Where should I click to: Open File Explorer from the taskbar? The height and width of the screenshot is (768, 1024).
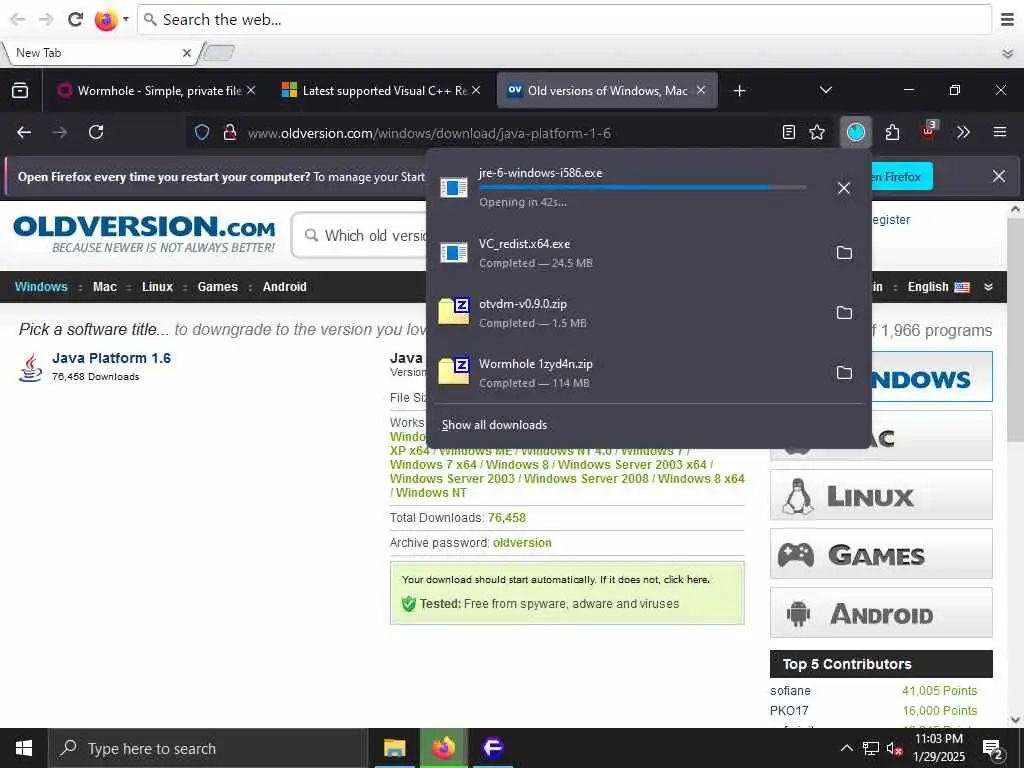394,748
